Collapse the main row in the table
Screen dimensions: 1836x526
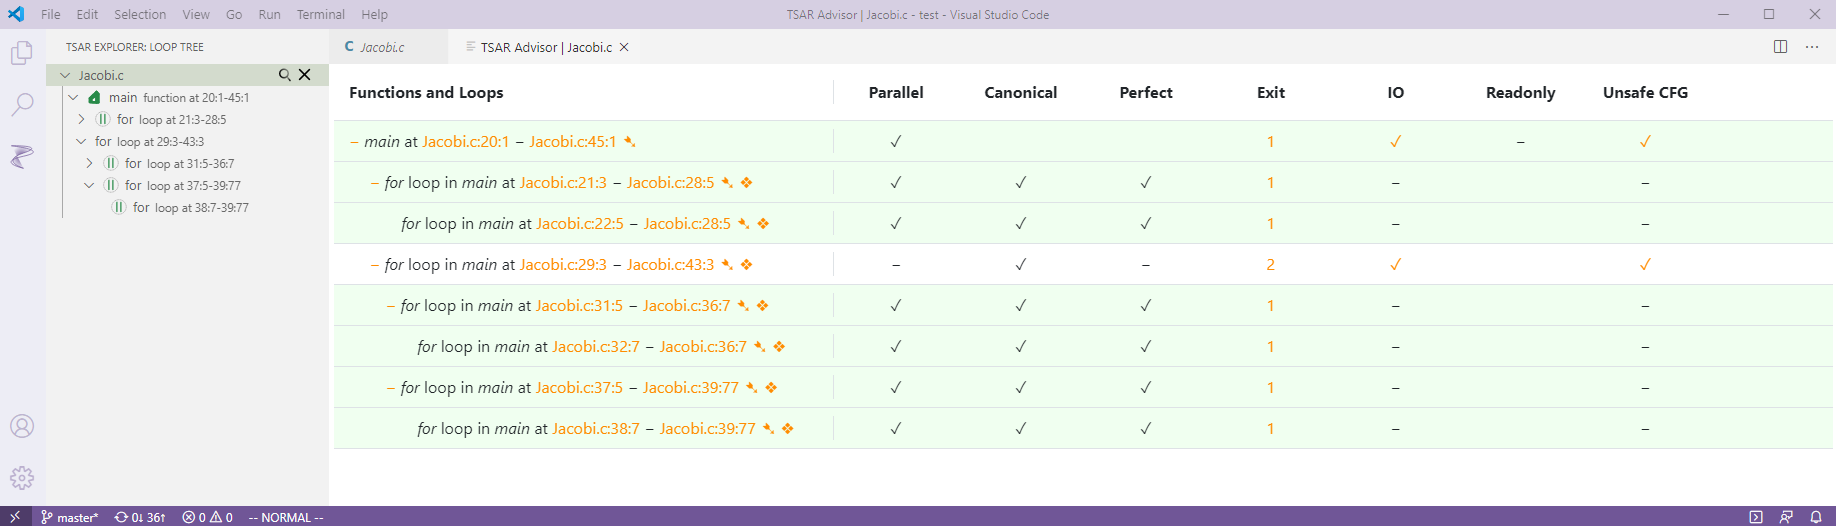click(354, 142)
